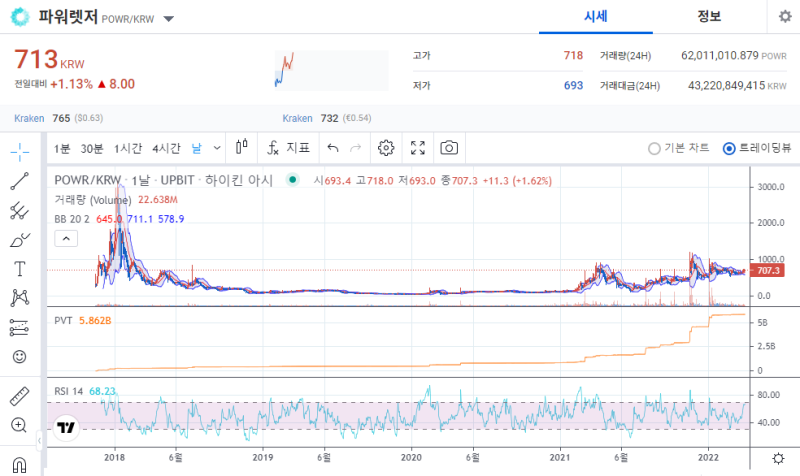Undo the last chart change
800x476 pixels.
333,148
